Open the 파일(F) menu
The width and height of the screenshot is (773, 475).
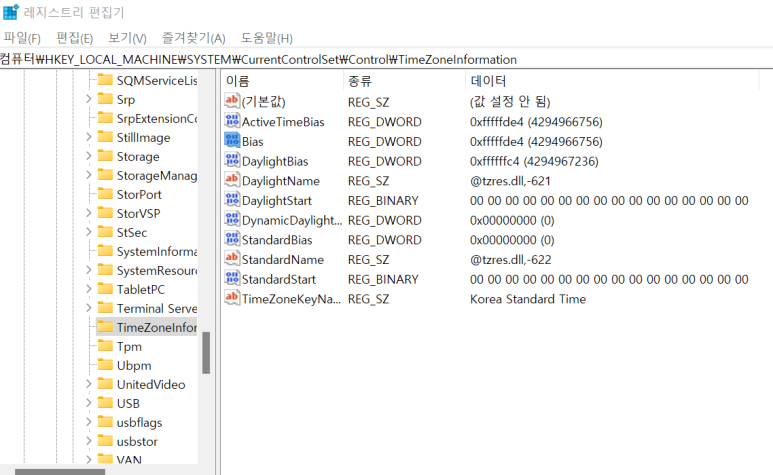(22, 38)
